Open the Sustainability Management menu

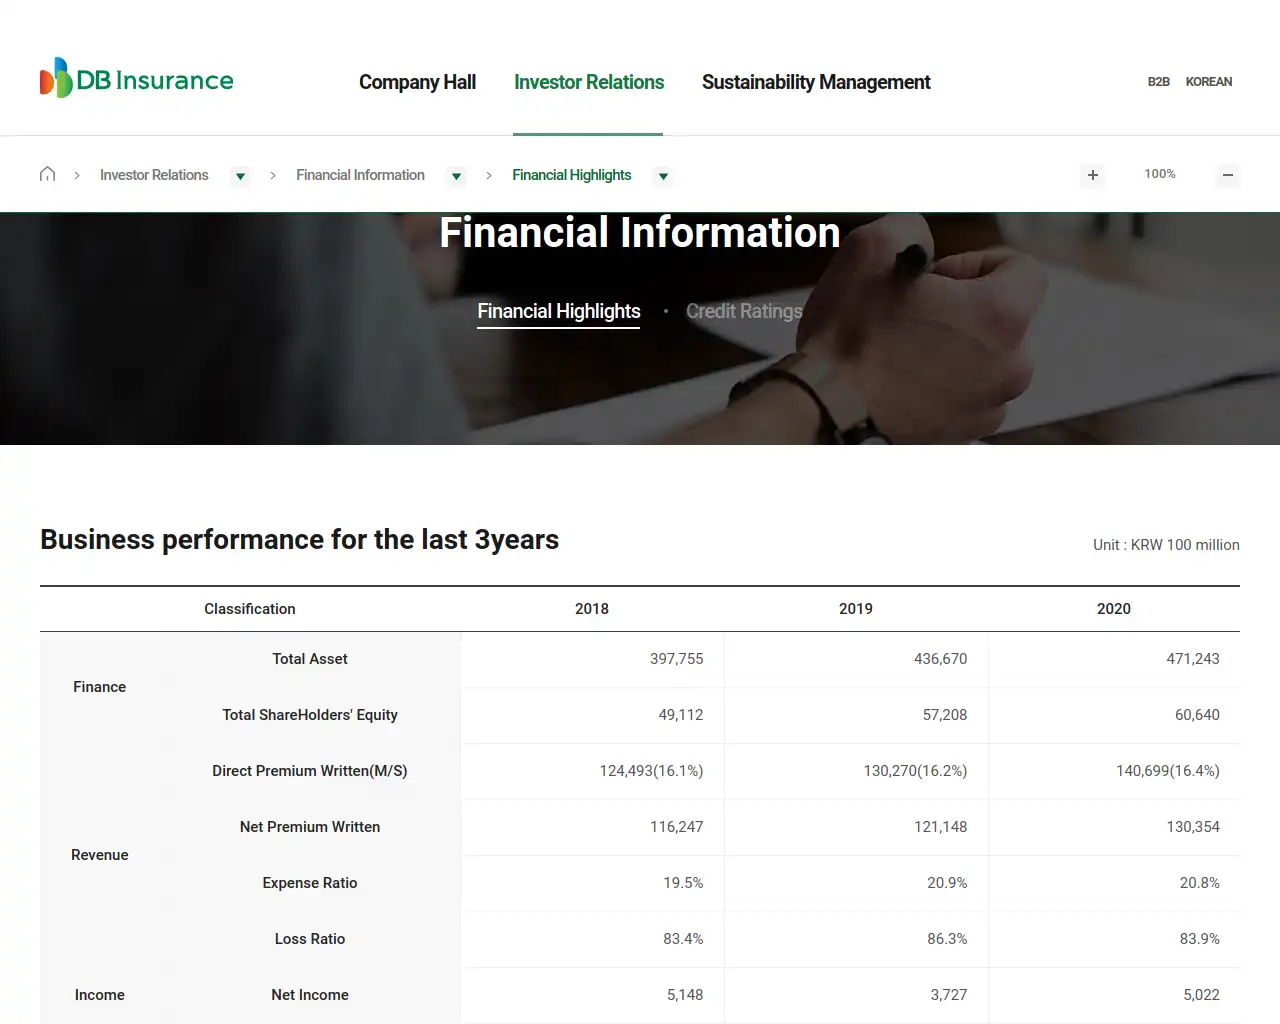click(x=816, y=82)
